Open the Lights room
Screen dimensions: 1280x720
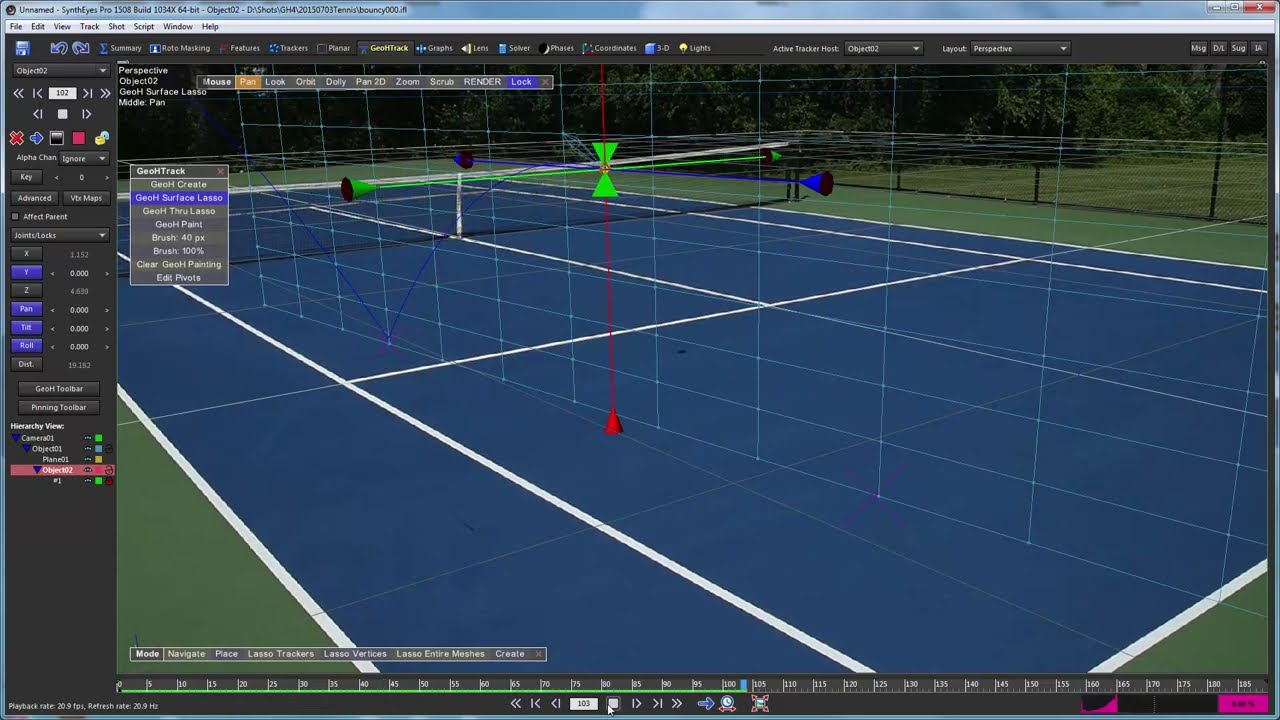695,48
